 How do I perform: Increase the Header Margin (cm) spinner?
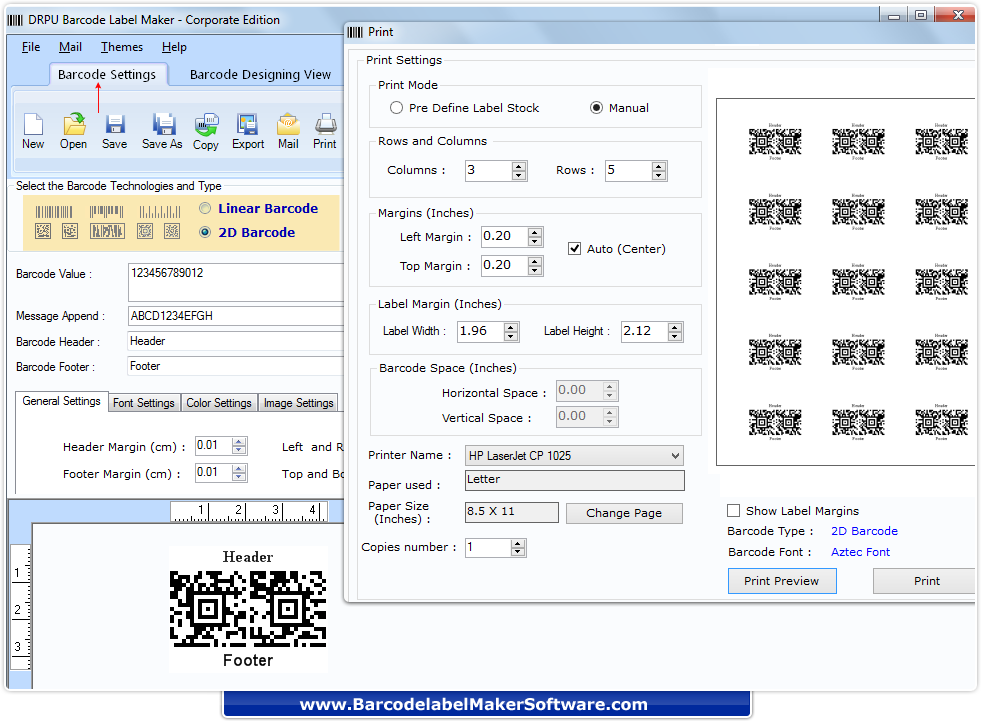click(239, 441)
